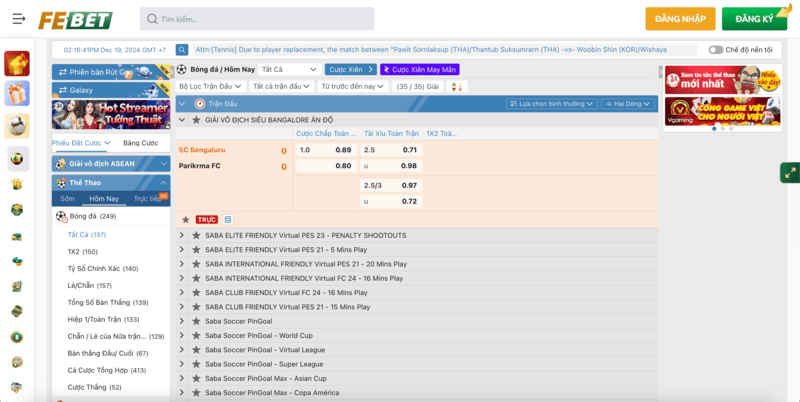Click the list view icon beside TRỰC badge

click(x=228, y=219)
